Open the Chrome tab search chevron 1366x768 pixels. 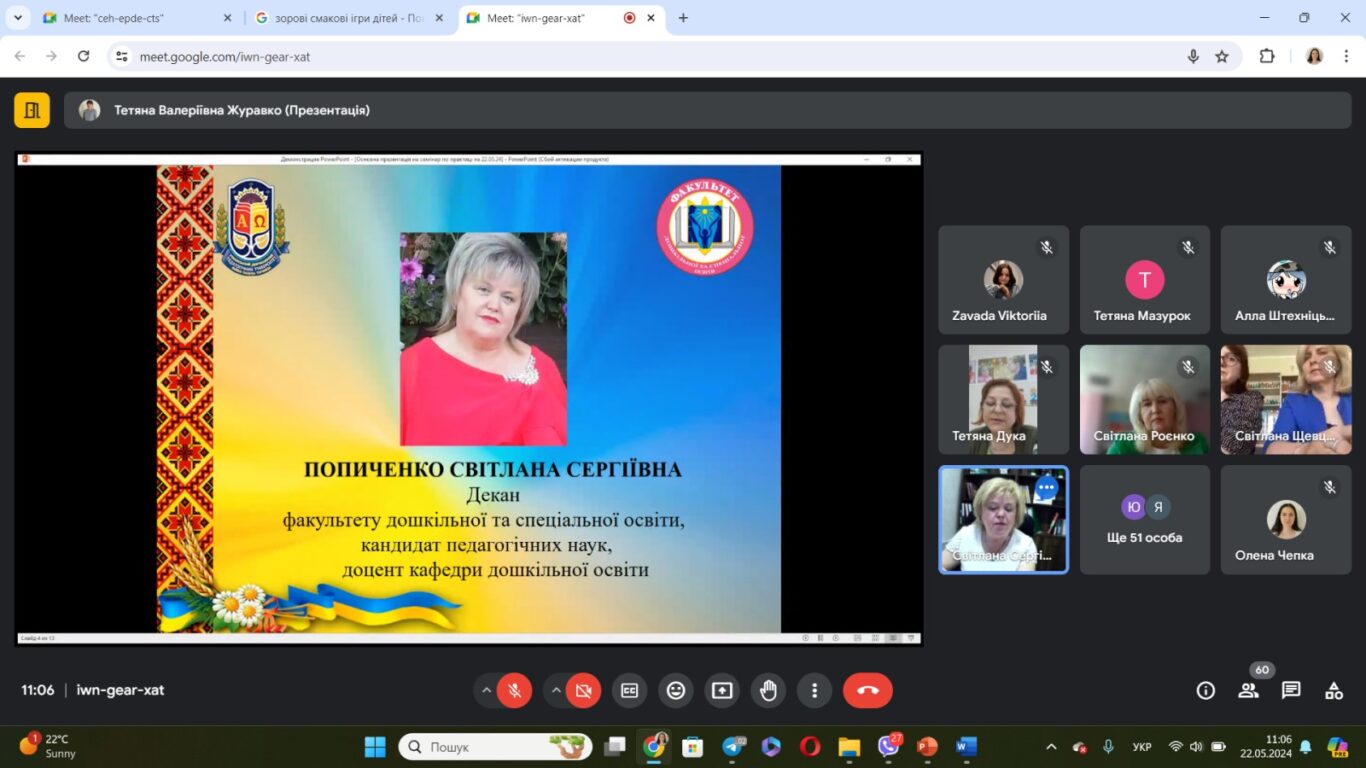(18, 18)
